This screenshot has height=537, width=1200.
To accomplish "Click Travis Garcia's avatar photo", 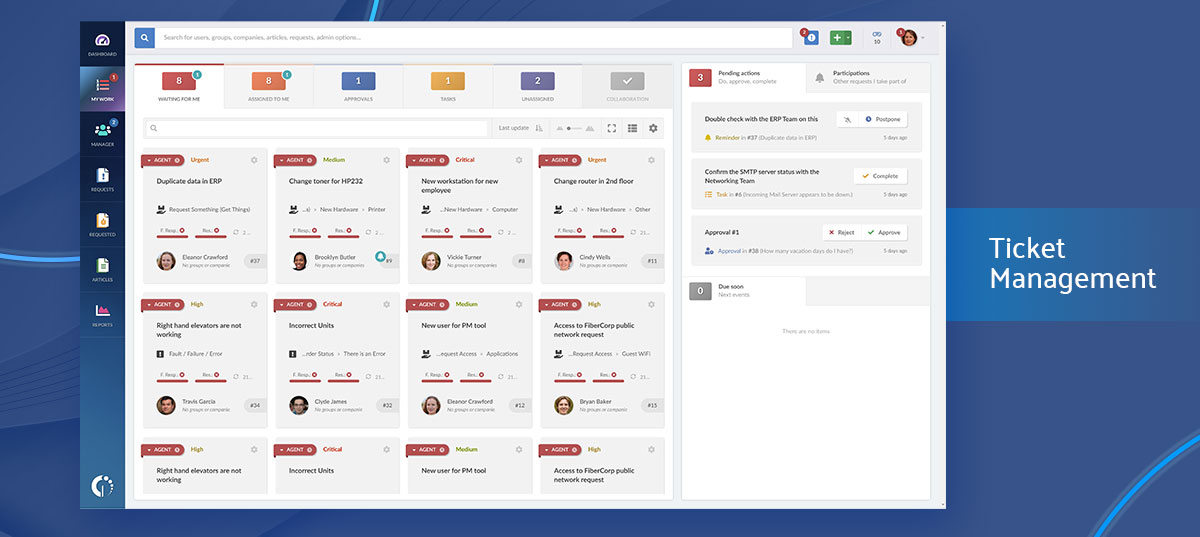I will (166, 405).
